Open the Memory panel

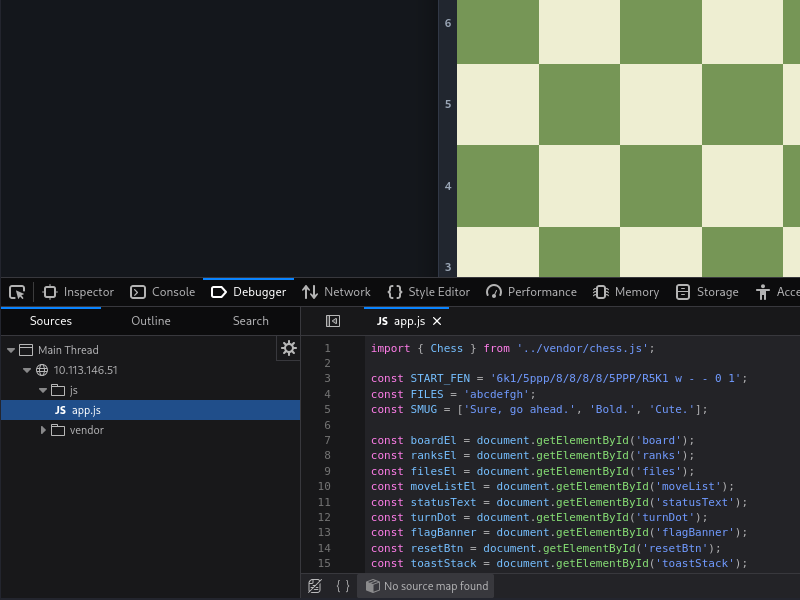626,292
